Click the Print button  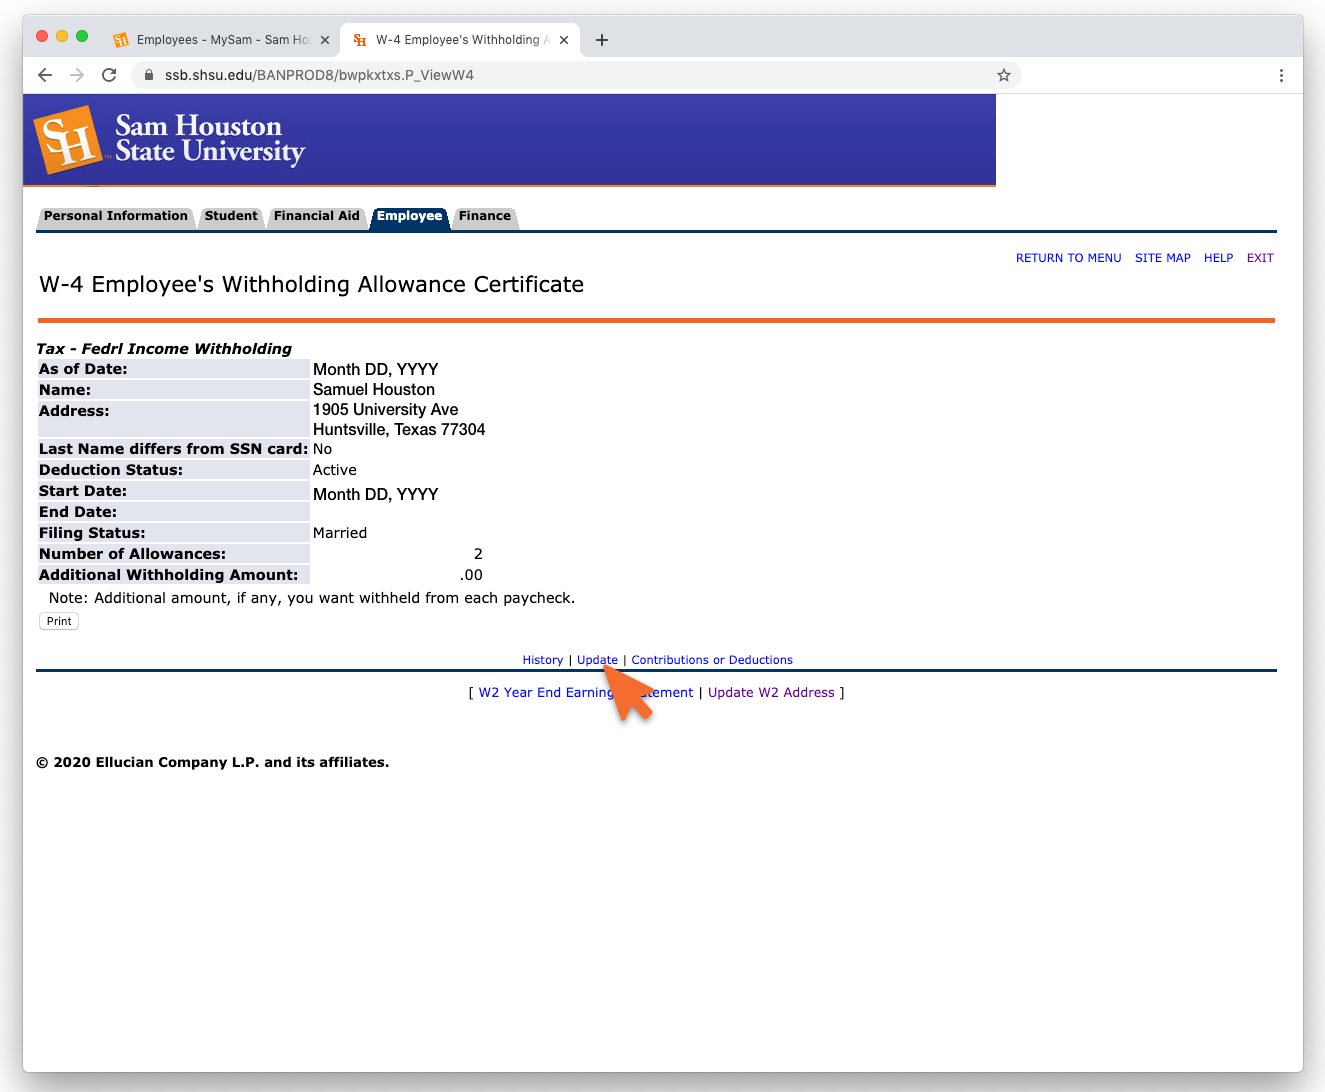coord(59,621)
